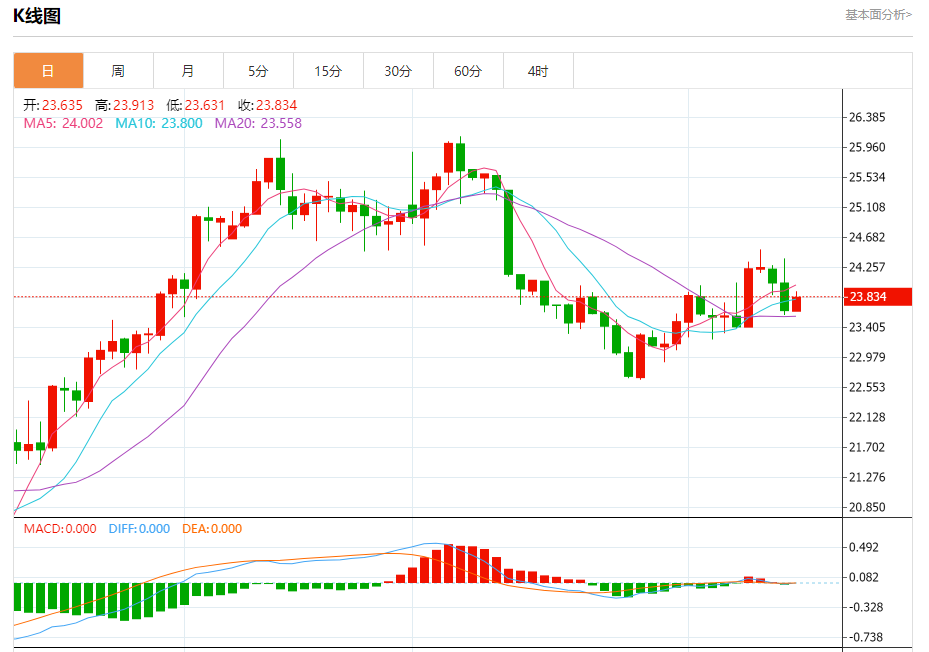Open the 30分 interval tab
Viewport: 929px width, 652px height.
398,71
